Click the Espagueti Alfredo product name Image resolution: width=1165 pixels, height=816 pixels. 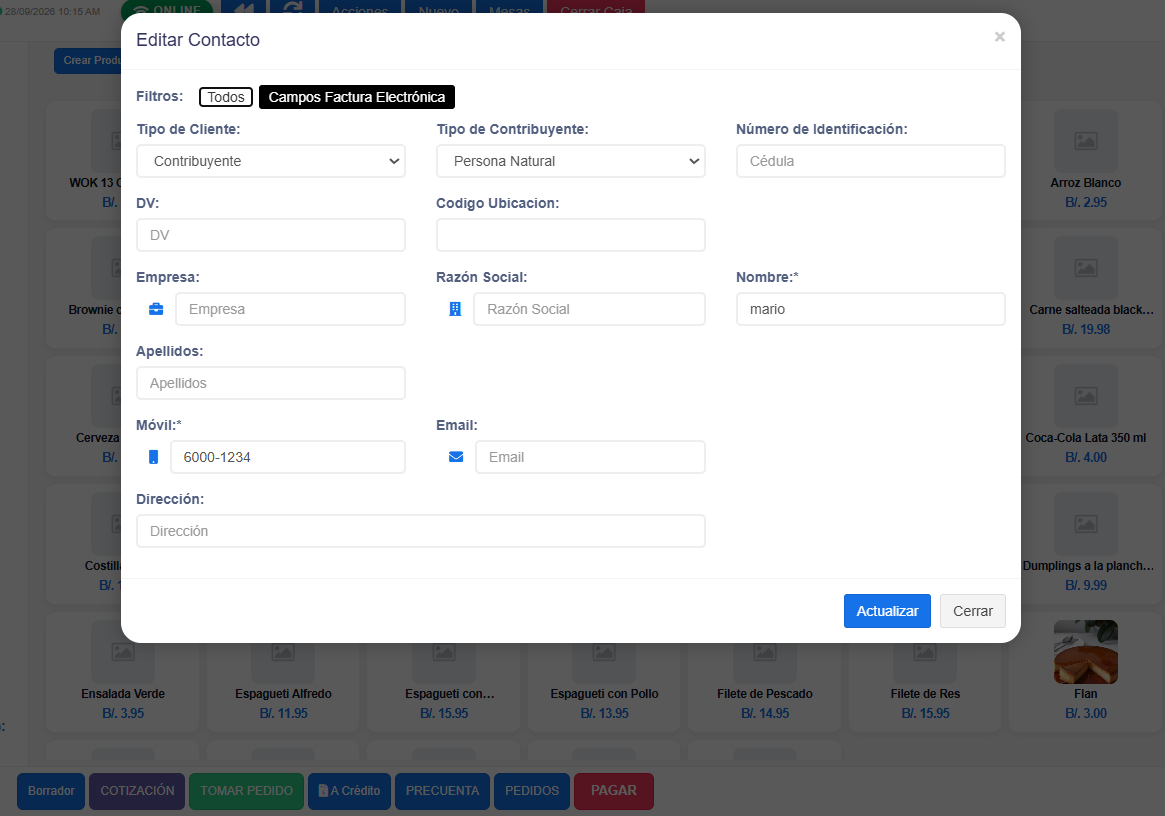(x=283, y=693)
